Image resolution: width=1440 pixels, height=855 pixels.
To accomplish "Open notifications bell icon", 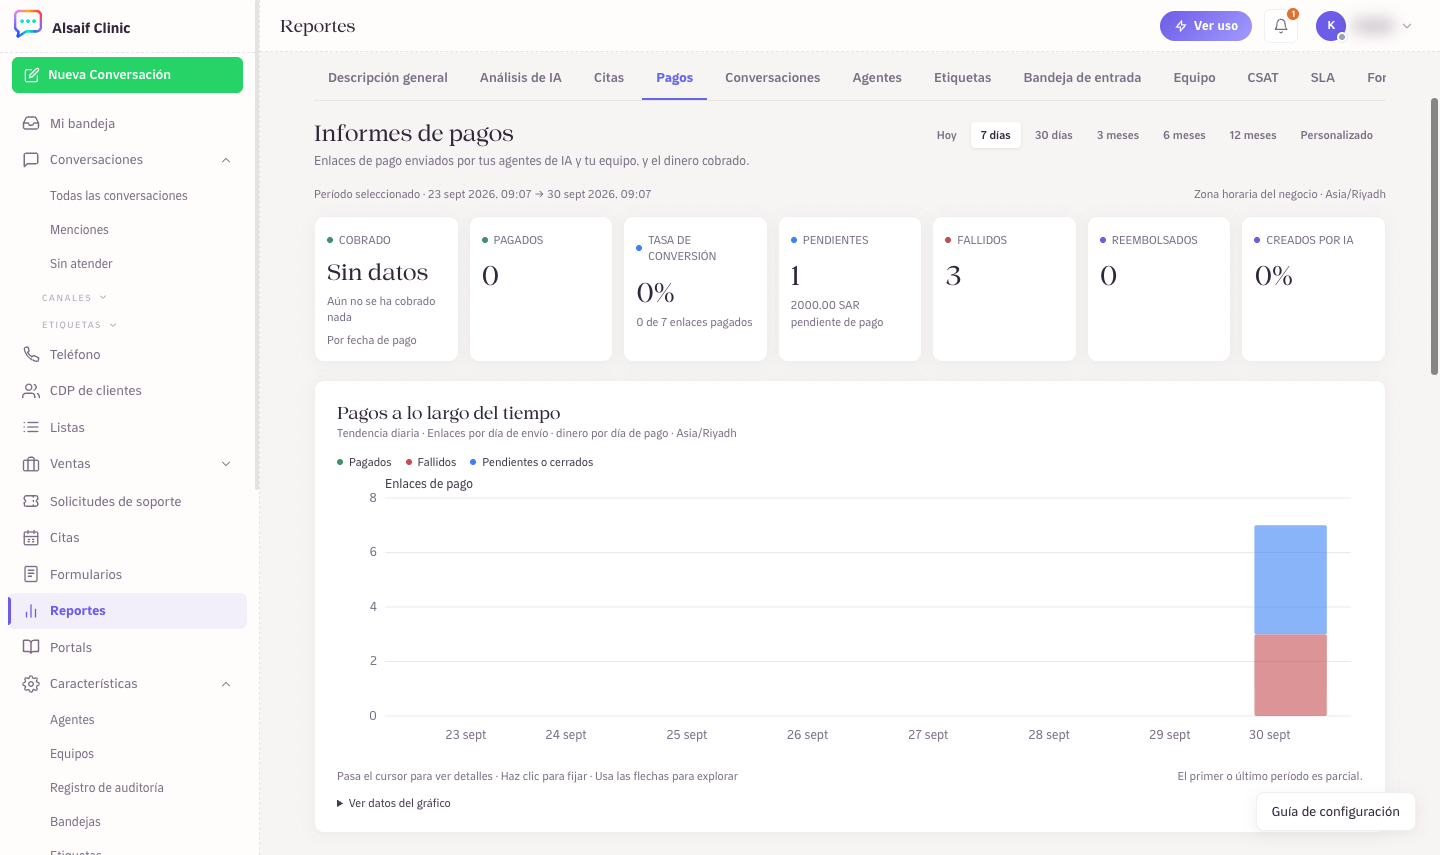I will point(1281,26).
